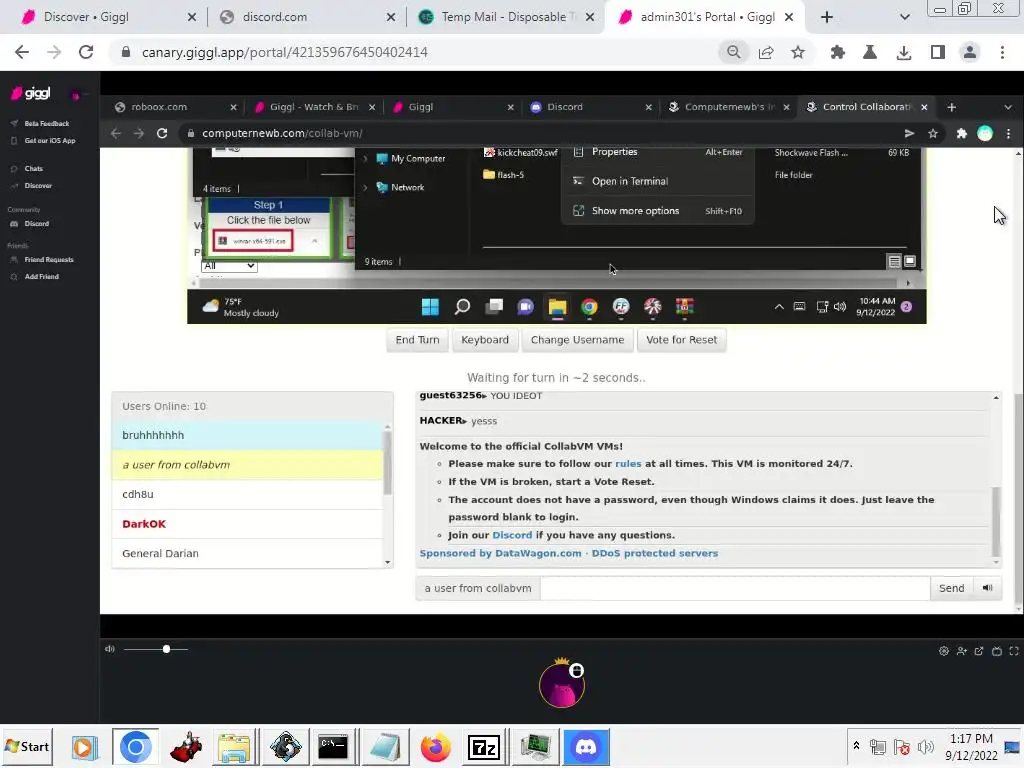Click Vote for Reset button
This screenshot has height=768, width=1024.
[681, 340]
